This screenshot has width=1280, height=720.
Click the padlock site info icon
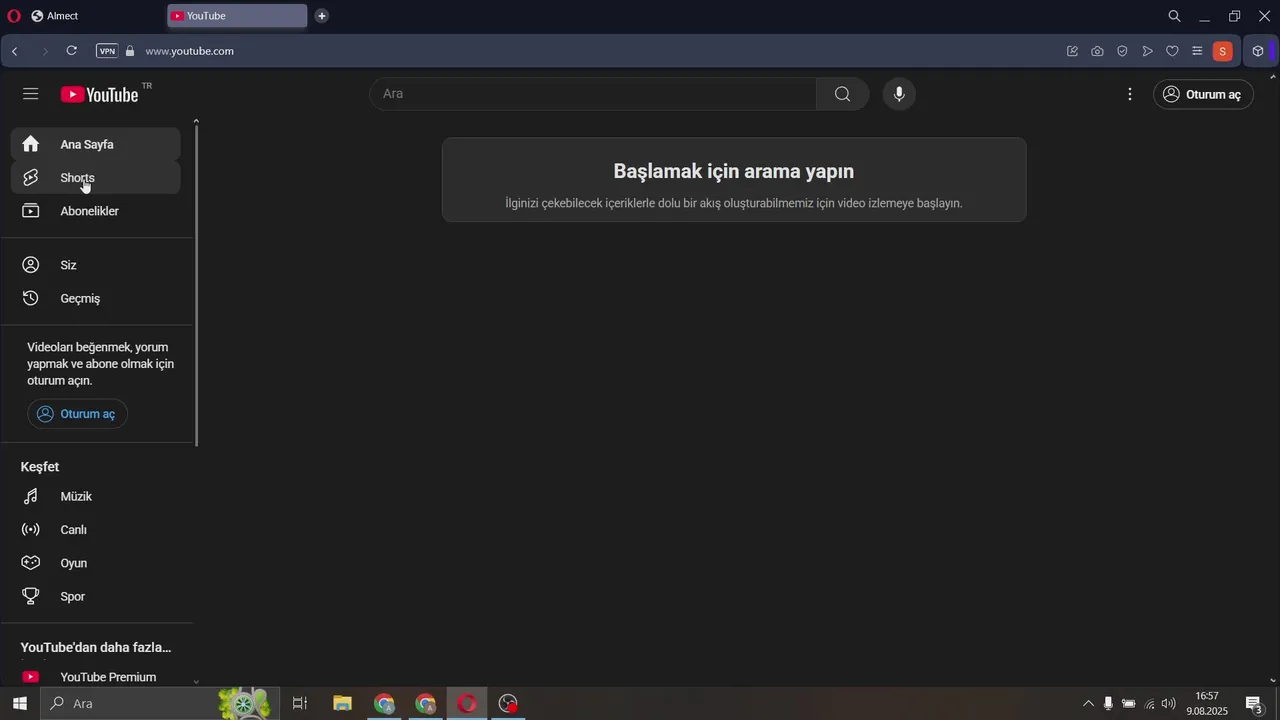click(x=130, y=51)
